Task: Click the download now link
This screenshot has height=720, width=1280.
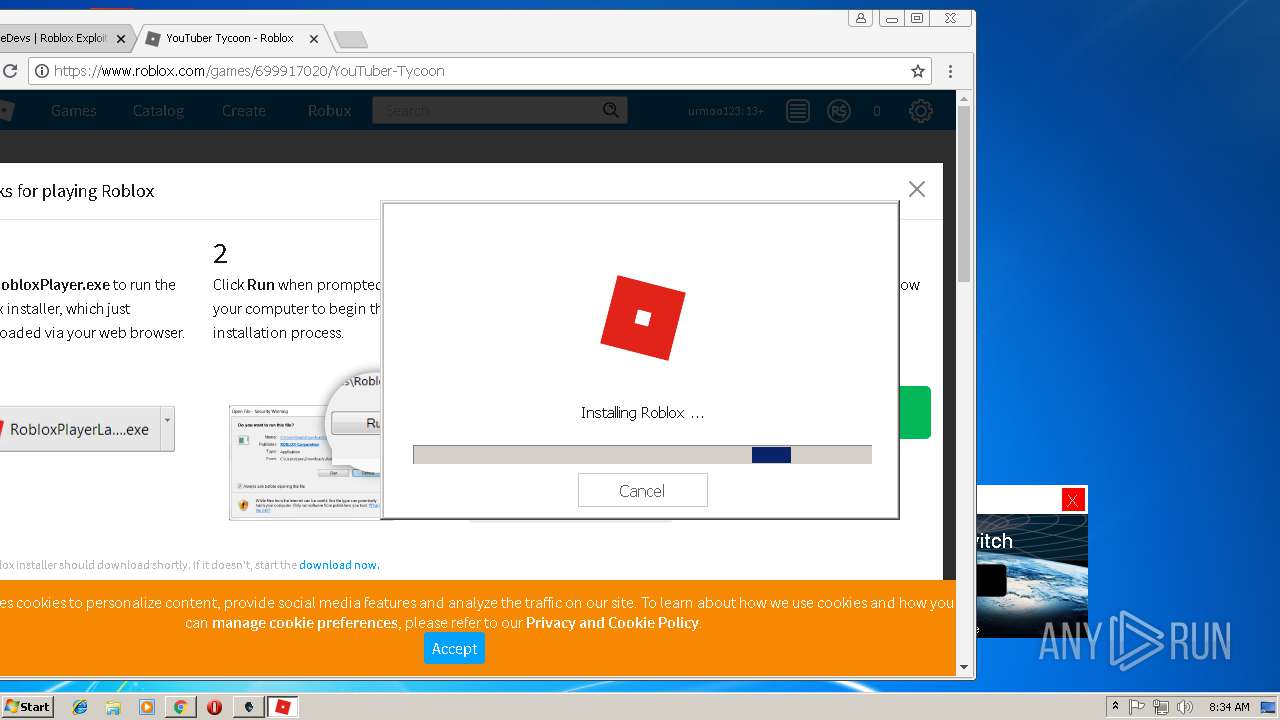Action: [x=338, y=565]
